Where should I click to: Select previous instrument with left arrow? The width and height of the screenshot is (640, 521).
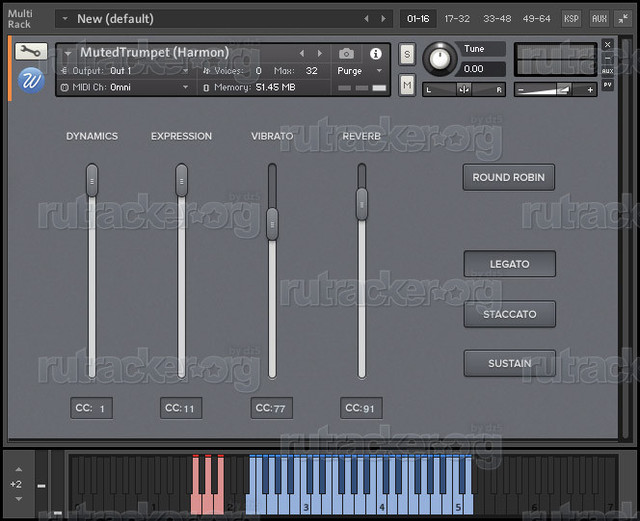click(x=302, y=53)
